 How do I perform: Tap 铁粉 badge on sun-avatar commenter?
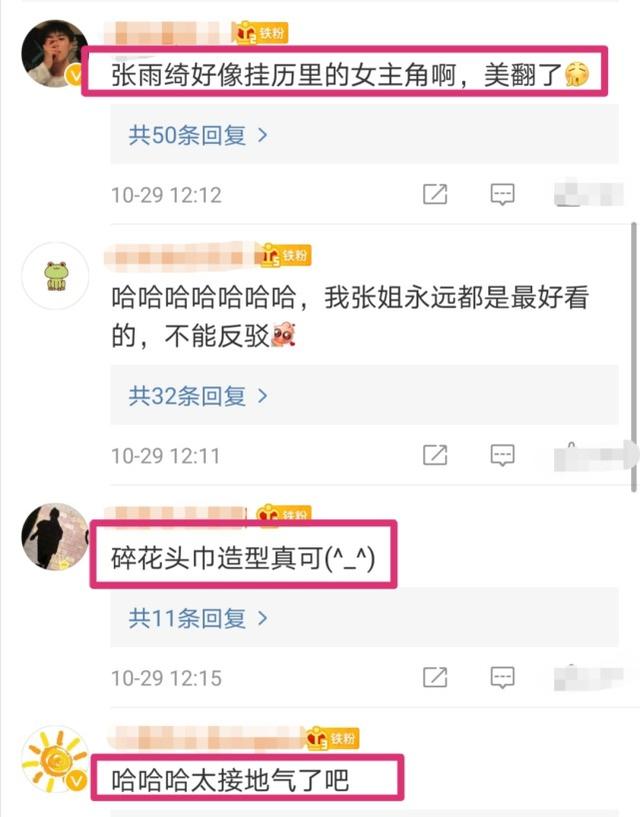(x=331, y=738)
